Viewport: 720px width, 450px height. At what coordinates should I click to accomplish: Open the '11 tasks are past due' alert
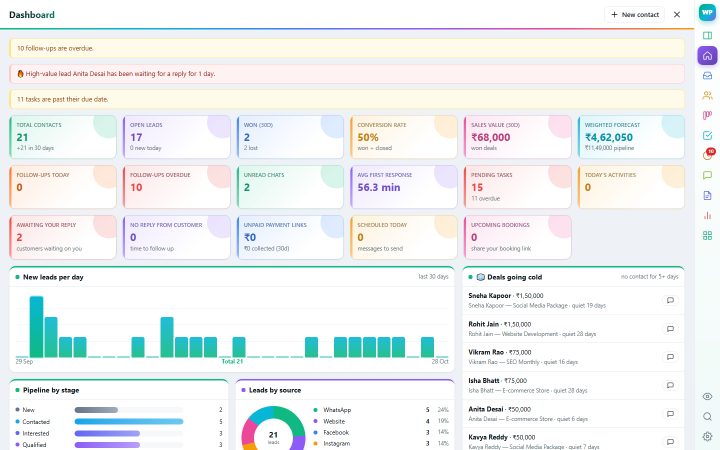coord(347,99)
